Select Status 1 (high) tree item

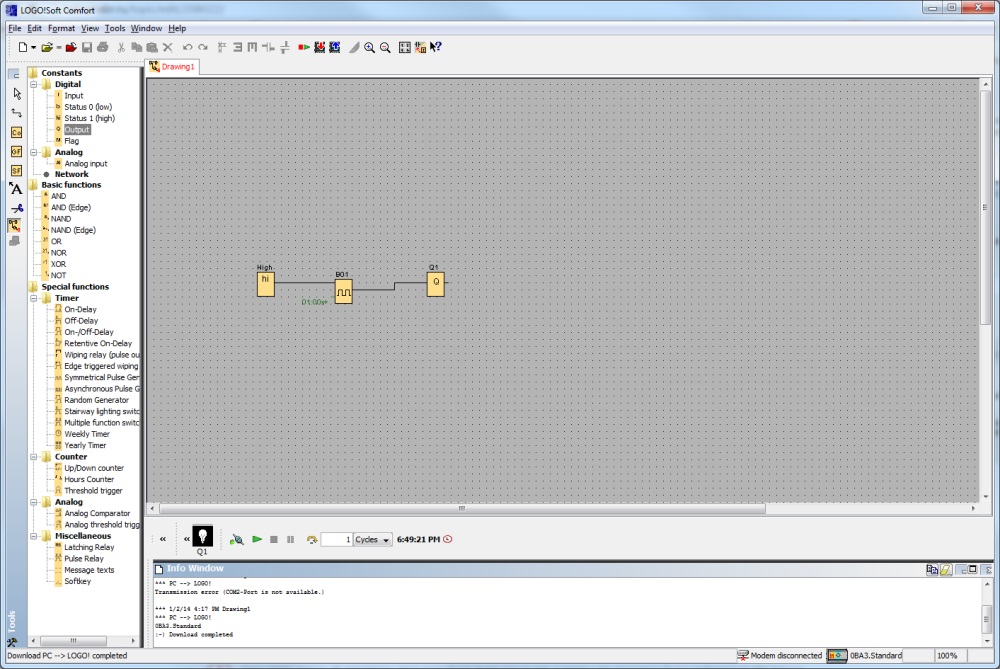click(x=89, y=118)
